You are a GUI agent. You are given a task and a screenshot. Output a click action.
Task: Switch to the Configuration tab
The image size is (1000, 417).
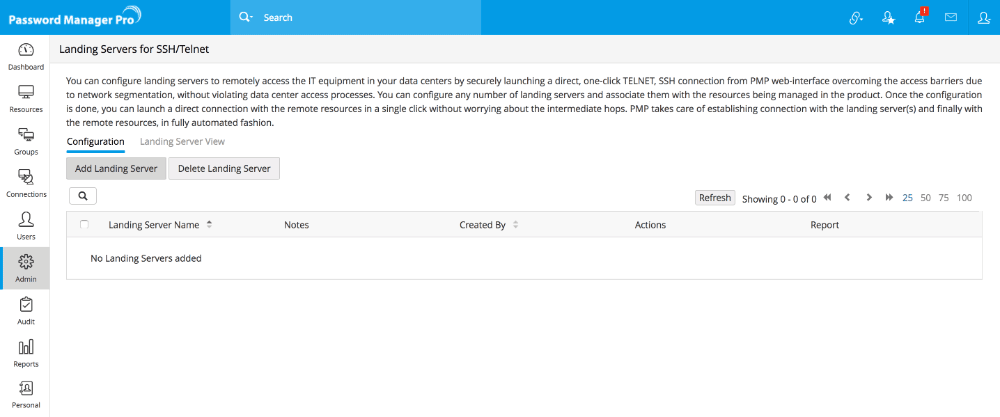[x=96, y=142]
